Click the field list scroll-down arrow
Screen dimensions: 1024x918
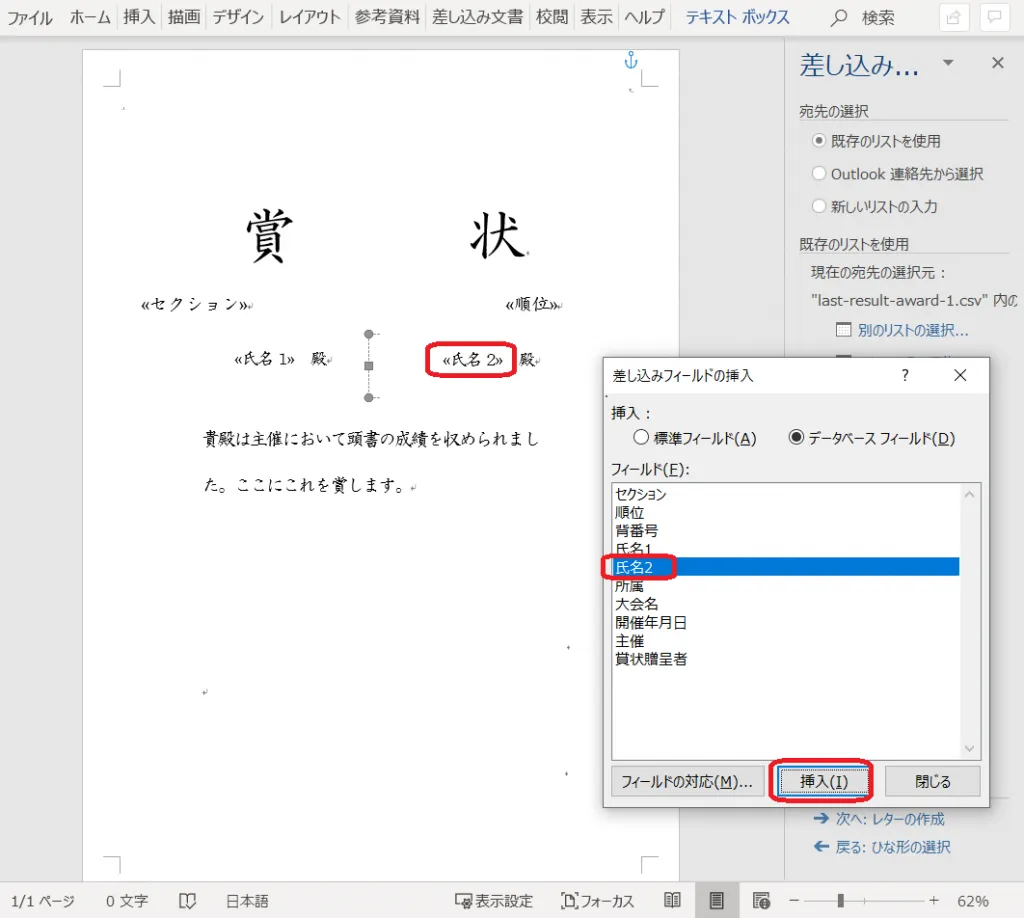coord(968,748)
